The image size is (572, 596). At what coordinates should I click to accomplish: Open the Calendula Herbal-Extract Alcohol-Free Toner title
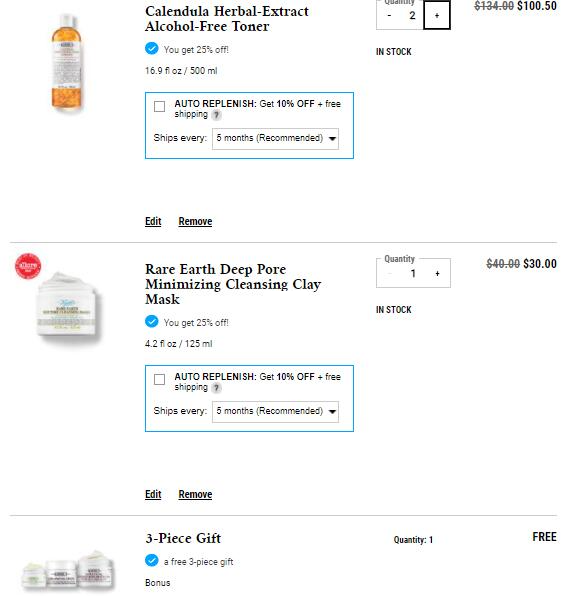coord(227,19)
